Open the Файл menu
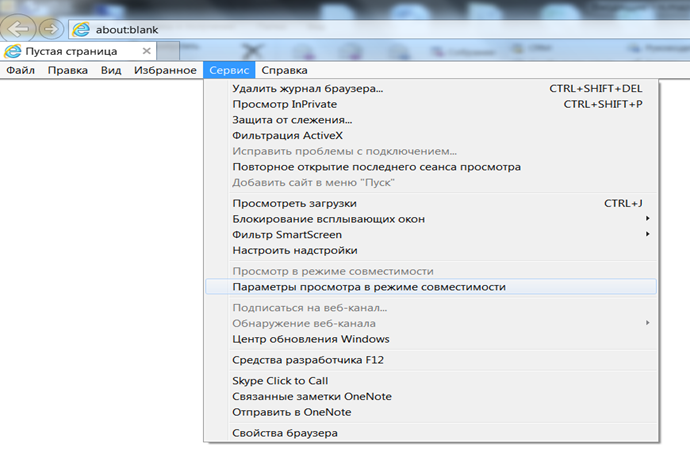Image resolution: width=691 pixels, height=459 pixels. pyautogui.click(x=21, y=71)
